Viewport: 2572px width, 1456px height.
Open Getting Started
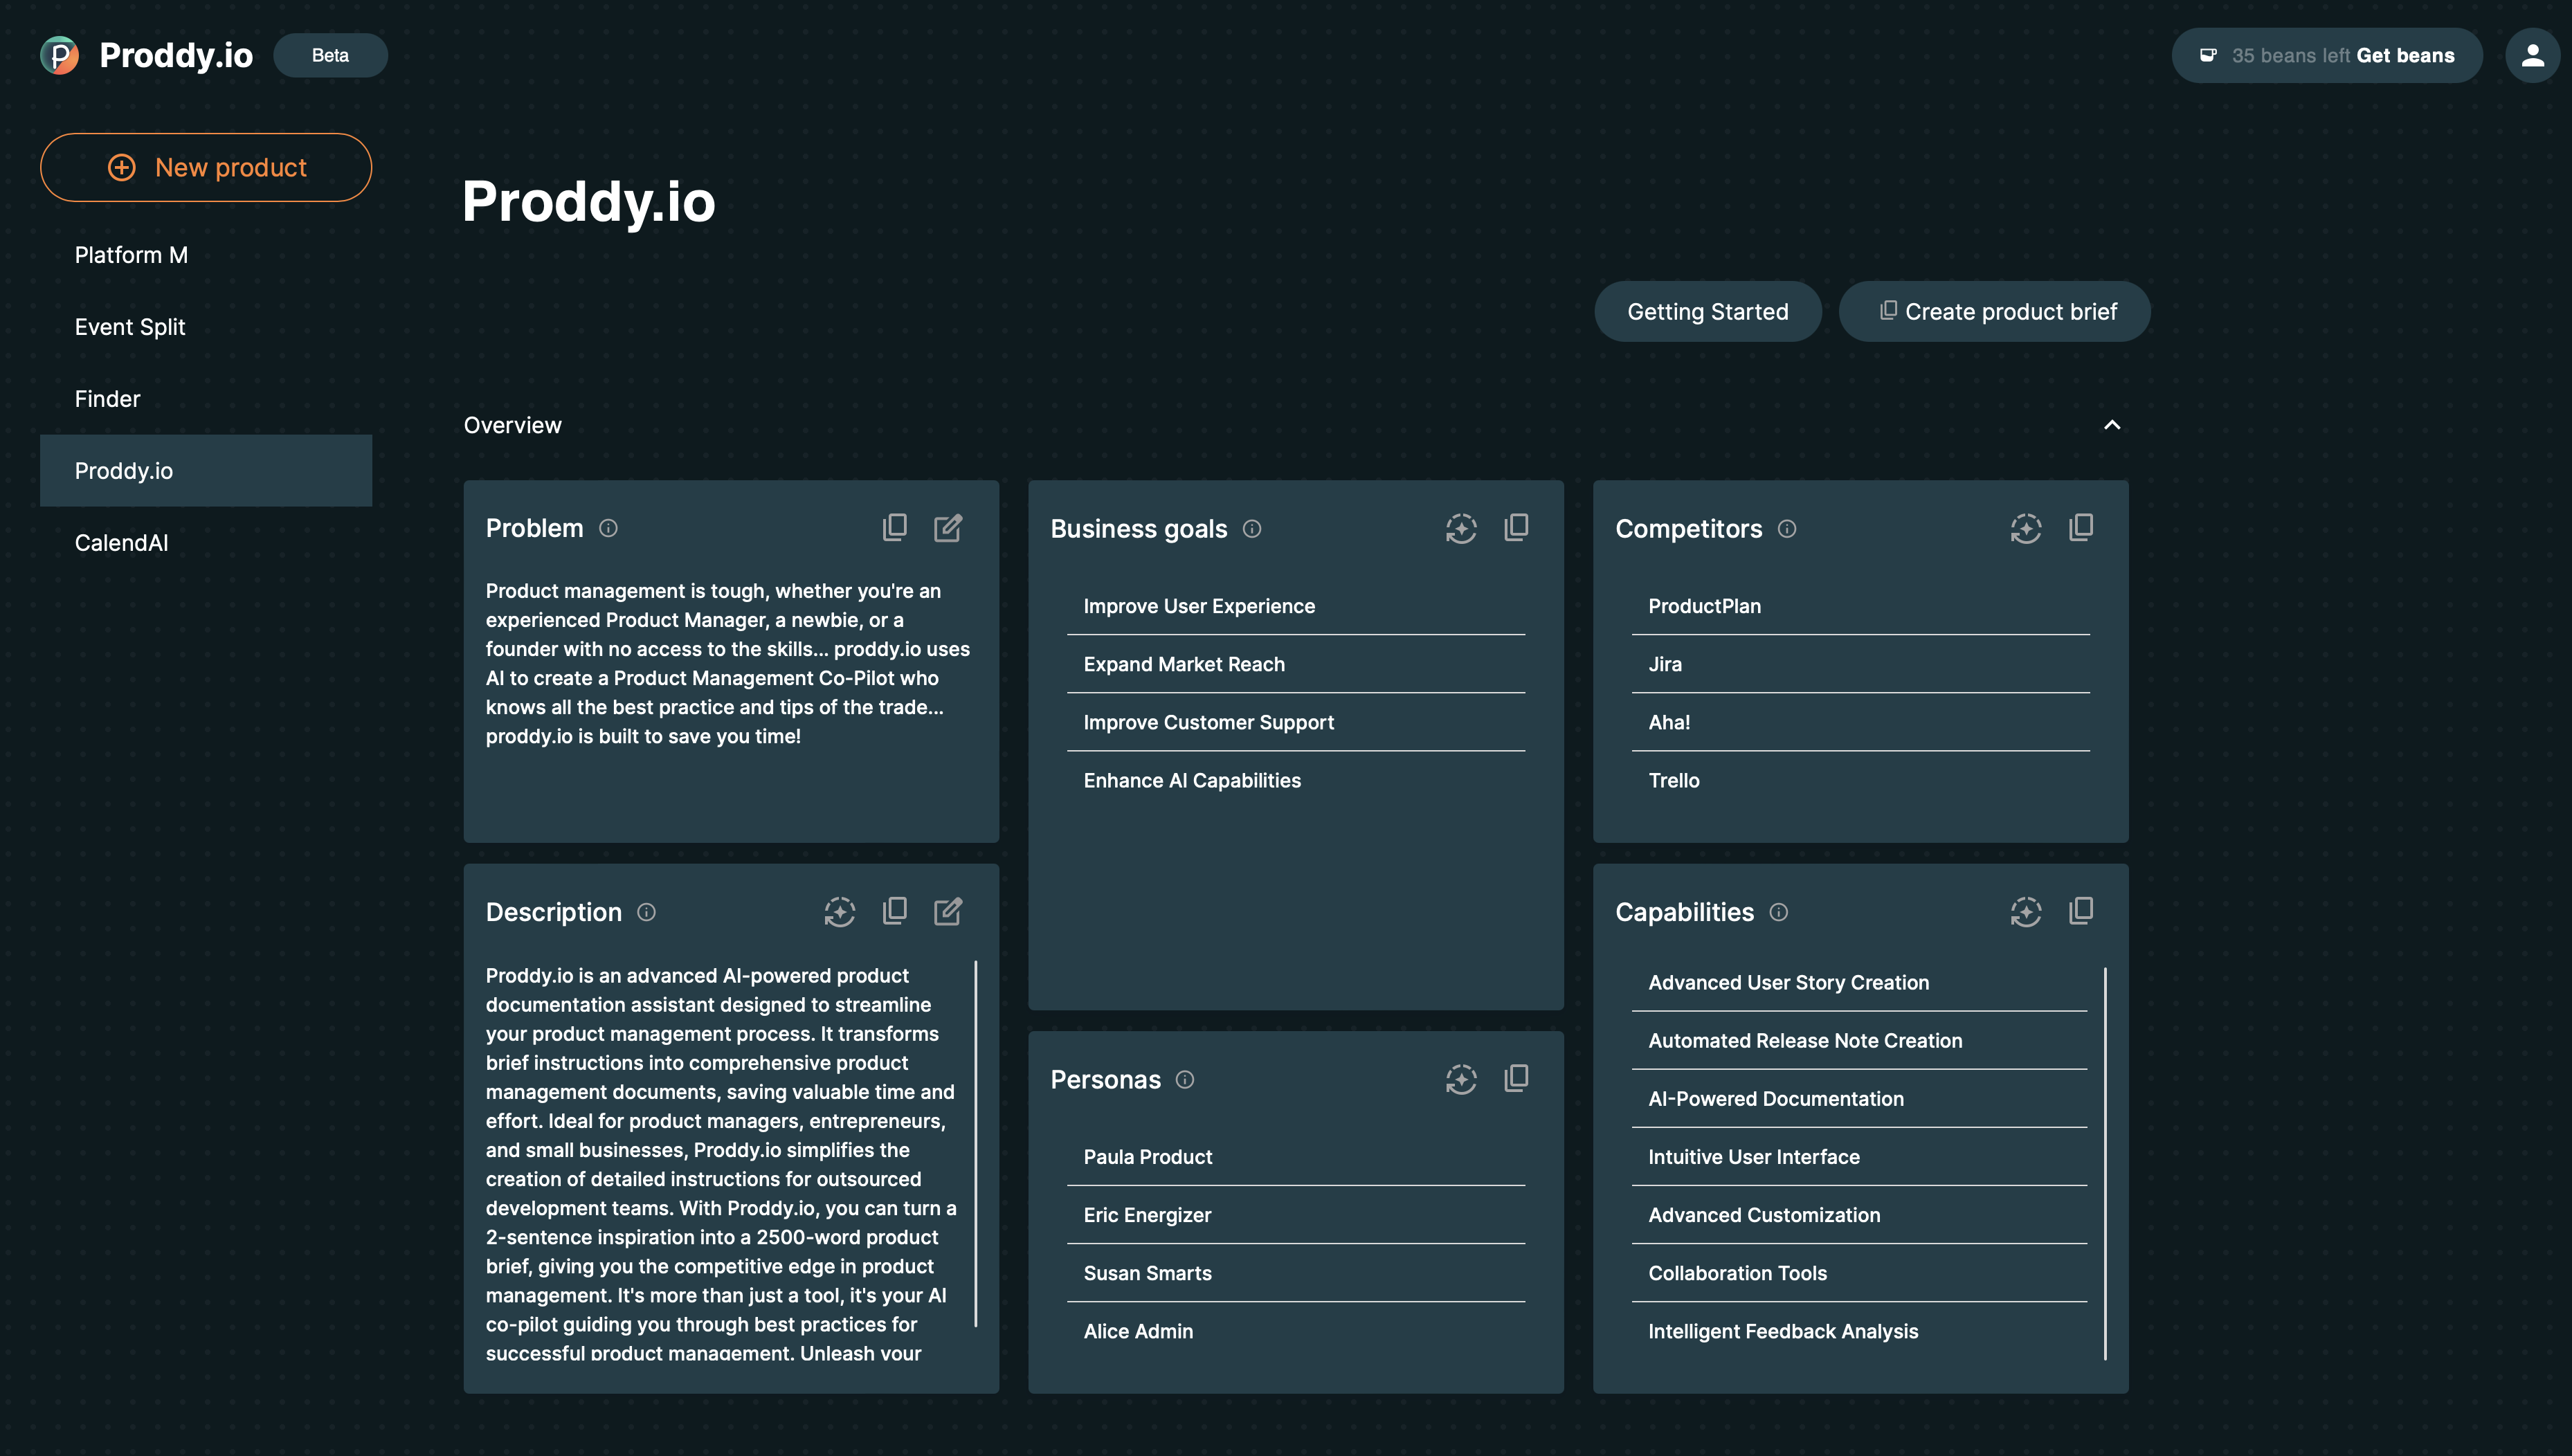(x=1707, y=311)
